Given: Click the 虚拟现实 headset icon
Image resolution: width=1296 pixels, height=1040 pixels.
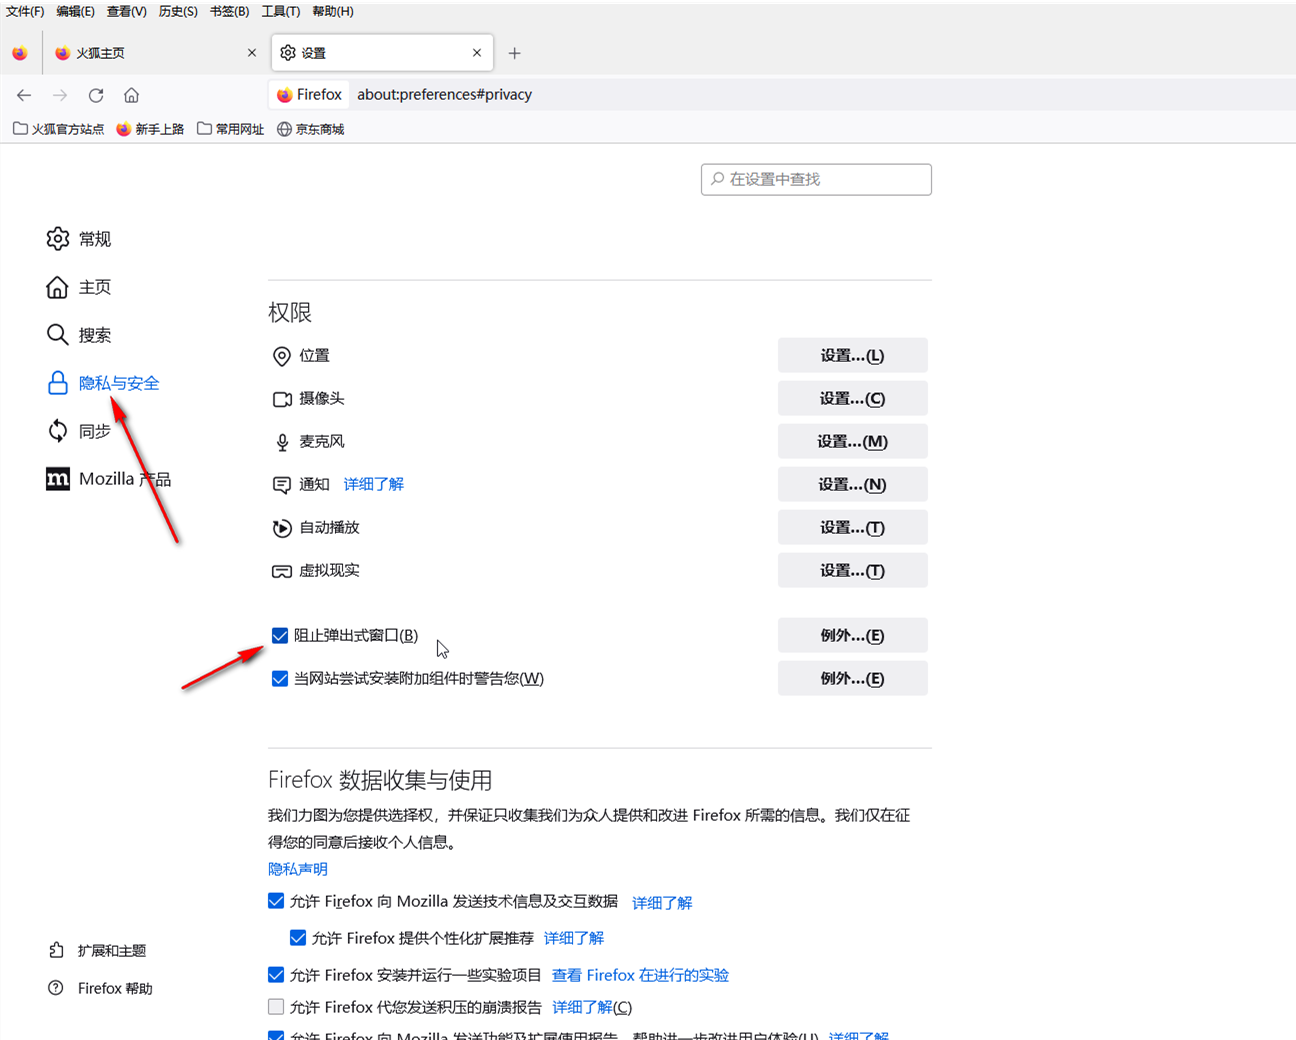Looking at the screenshot, I should coord(282,571).
